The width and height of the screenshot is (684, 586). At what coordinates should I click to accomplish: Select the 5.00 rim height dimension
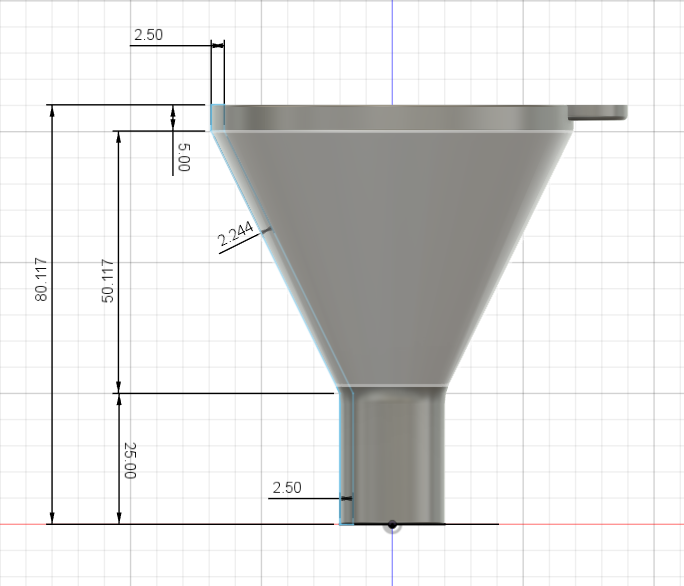[184, 158]
